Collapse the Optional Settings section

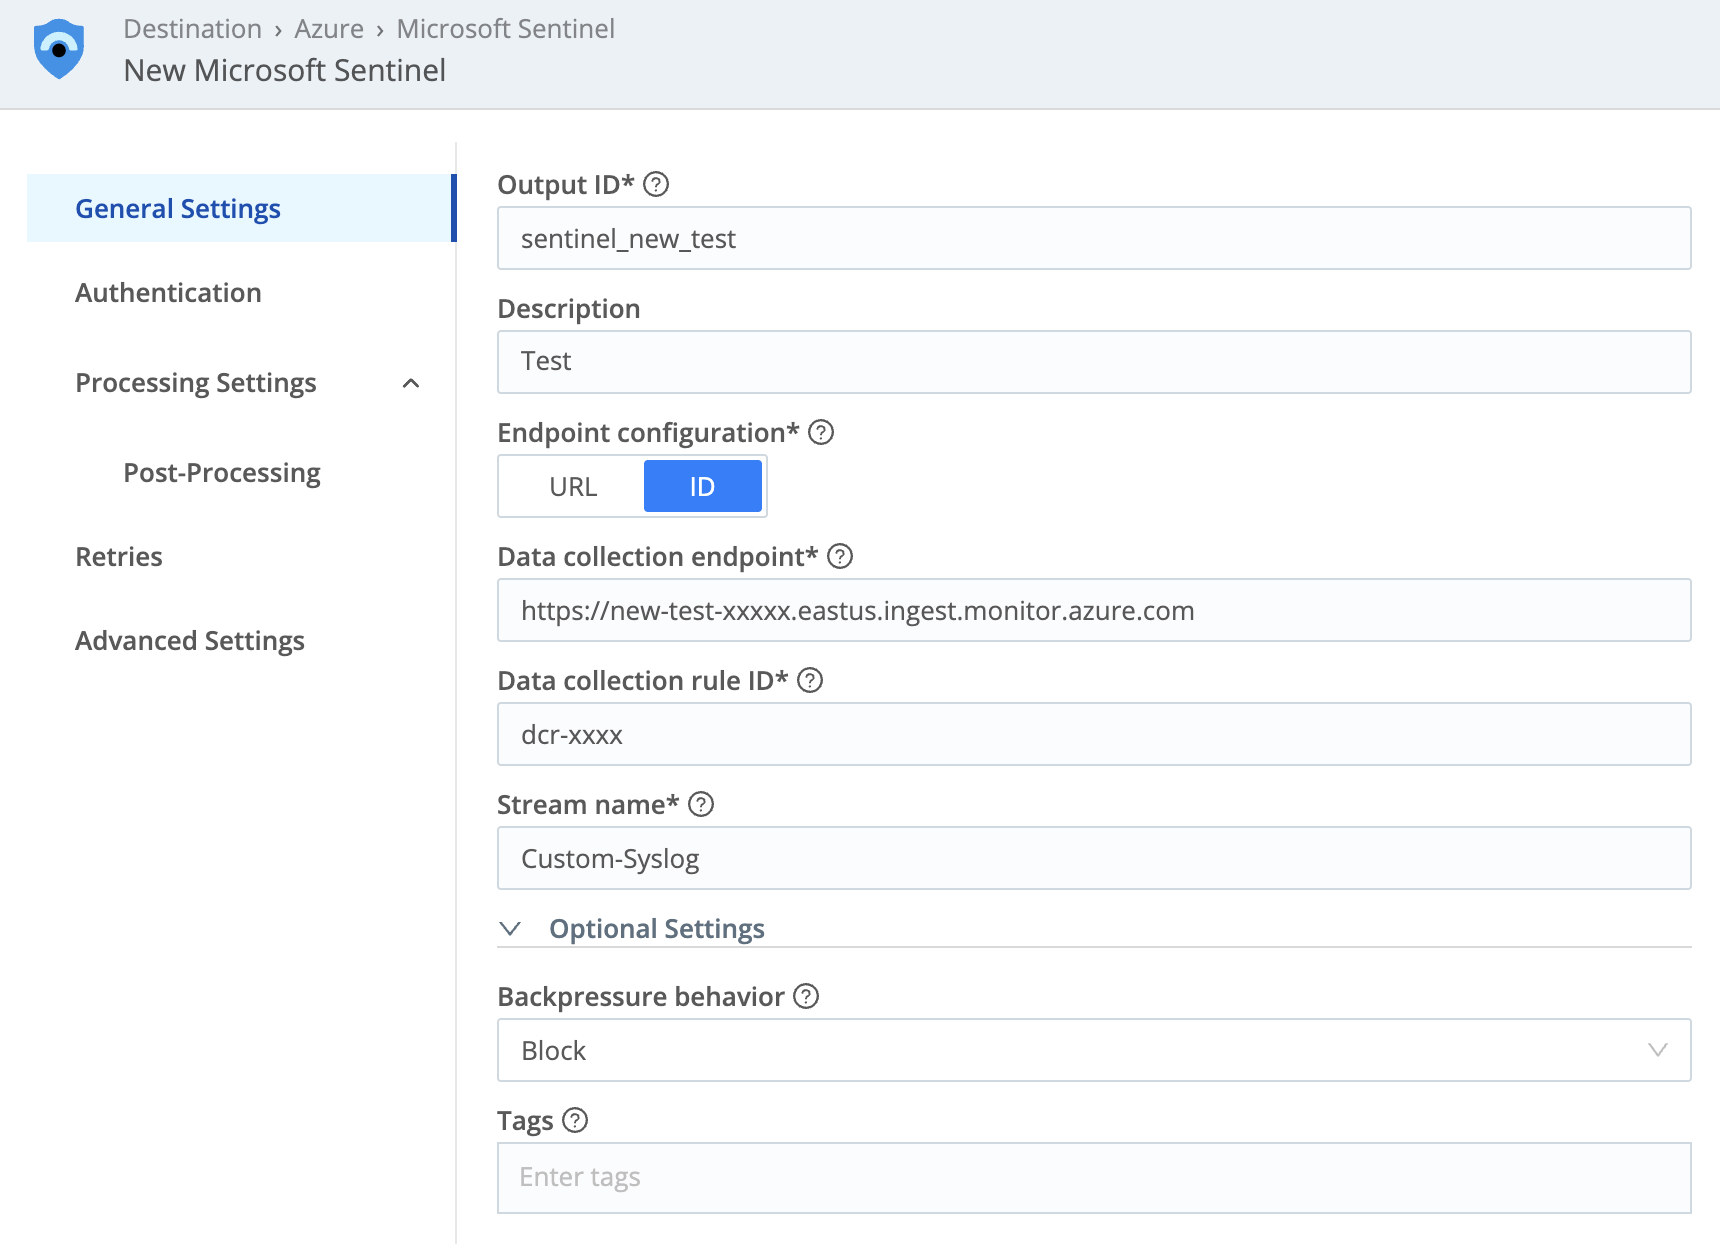512,929
